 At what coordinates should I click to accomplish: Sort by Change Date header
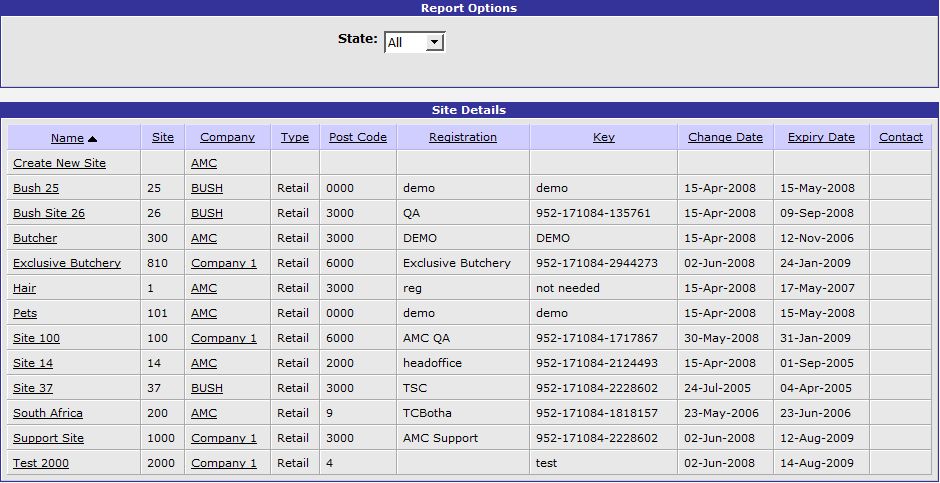[725, 137]
